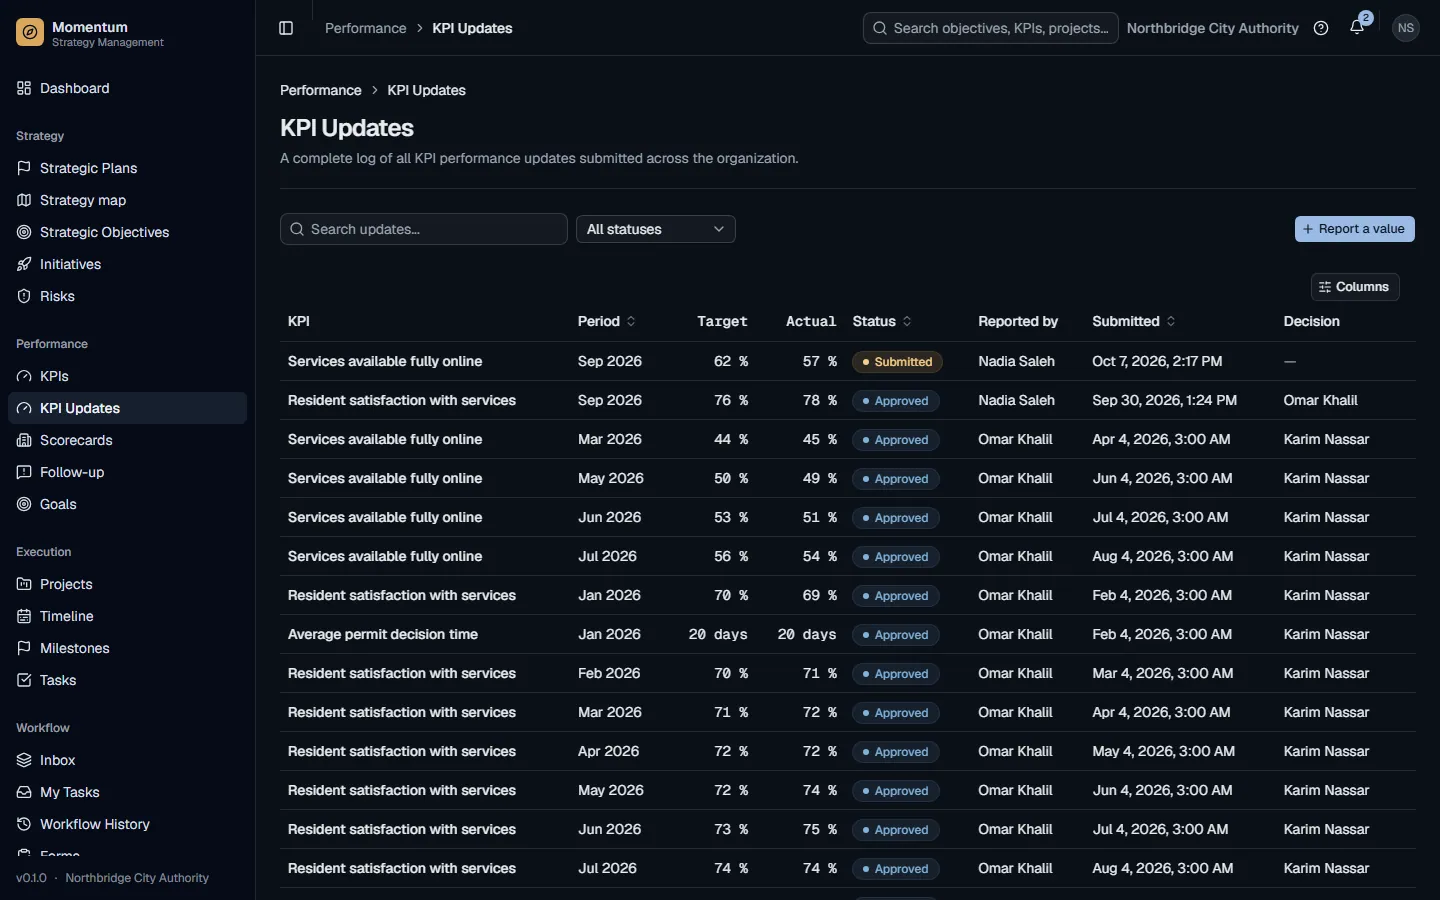Focus the Search updates field
The width and height of the screenshot is (1440, 900).
(x=424, y=229)
